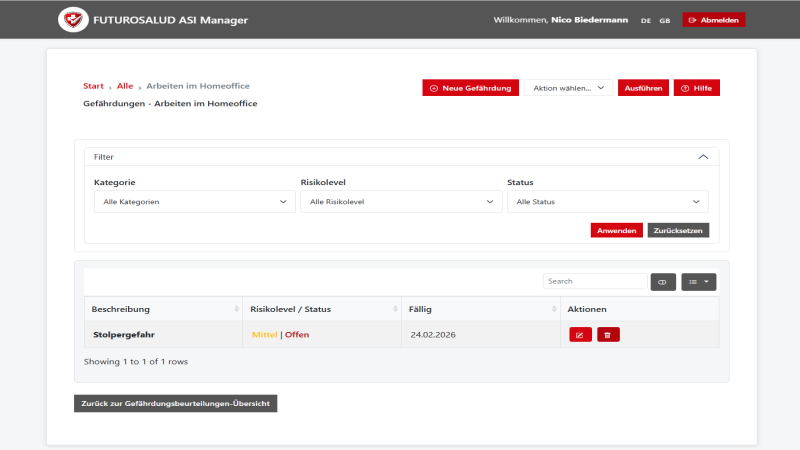This screenshot has height=450, width=800.
Task: Click the Offen status text
Action: pyautogui.click(x=297, y=335)
